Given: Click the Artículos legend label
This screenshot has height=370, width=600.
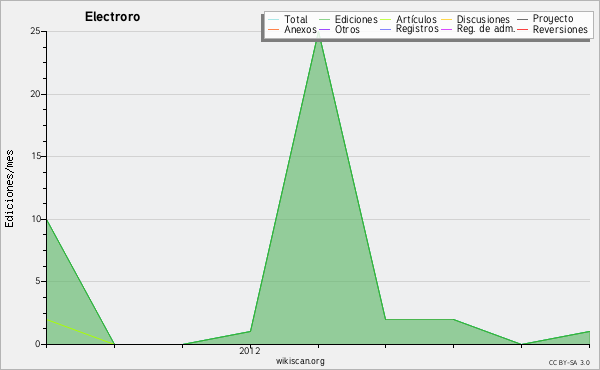Looking at the screenshot, I should (x=416, y=19).
